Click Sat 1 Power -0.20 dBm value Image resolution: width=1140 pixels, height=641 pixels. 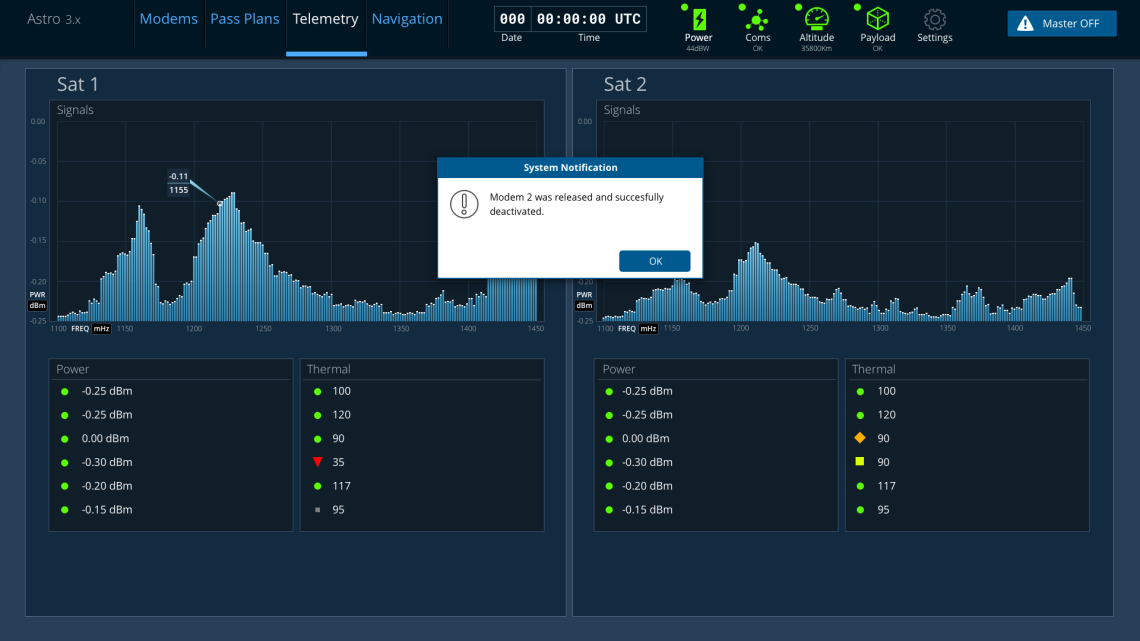[x=107, y=485]
